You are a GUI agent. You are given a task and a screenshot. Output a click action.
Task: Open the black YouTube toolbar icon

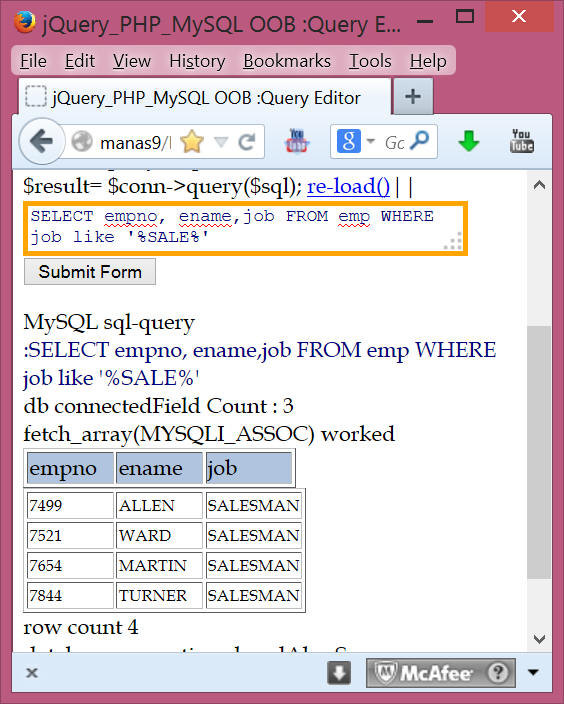click(521, 141)
